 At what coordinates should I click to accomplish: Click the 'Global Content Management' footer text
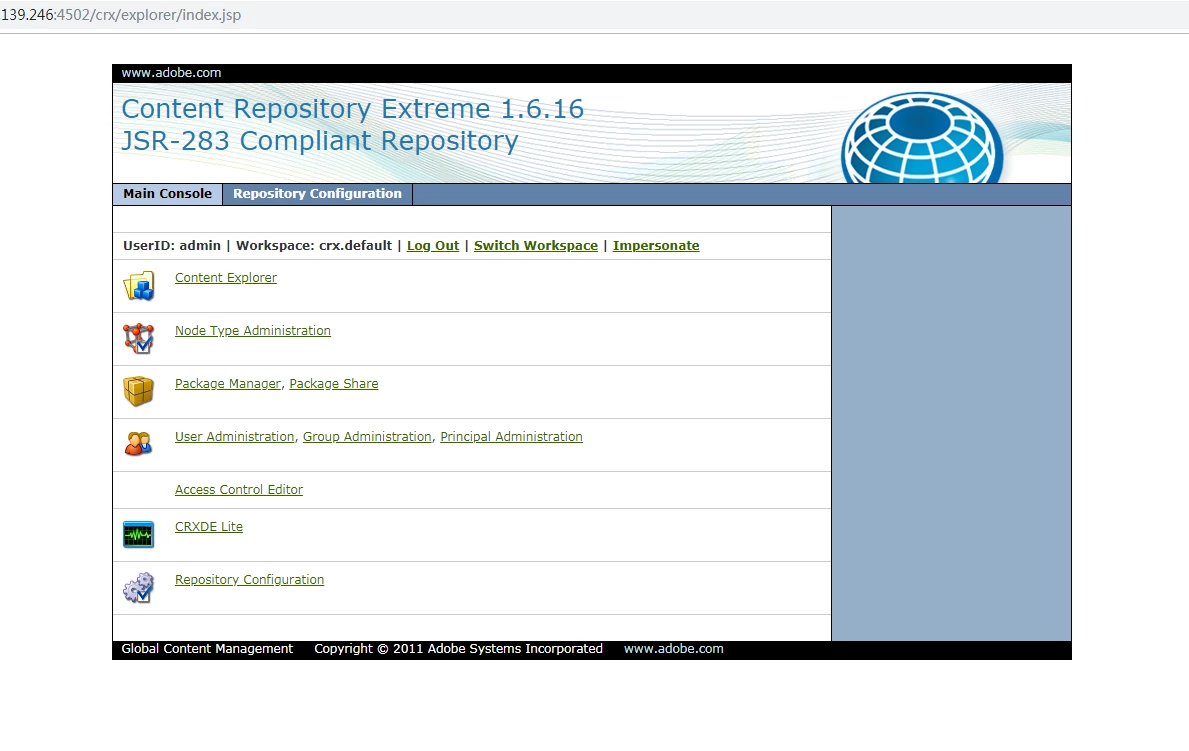coord(207,649)
